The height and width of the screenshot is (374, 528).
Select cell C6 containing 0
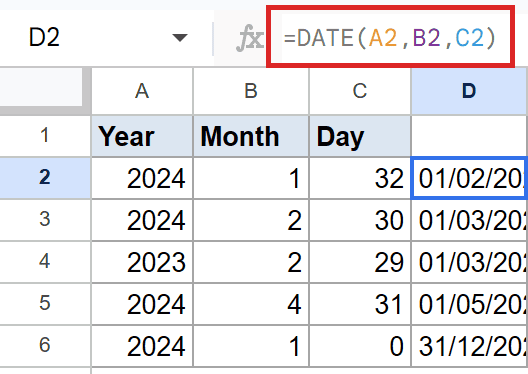[x=360, y=346]
